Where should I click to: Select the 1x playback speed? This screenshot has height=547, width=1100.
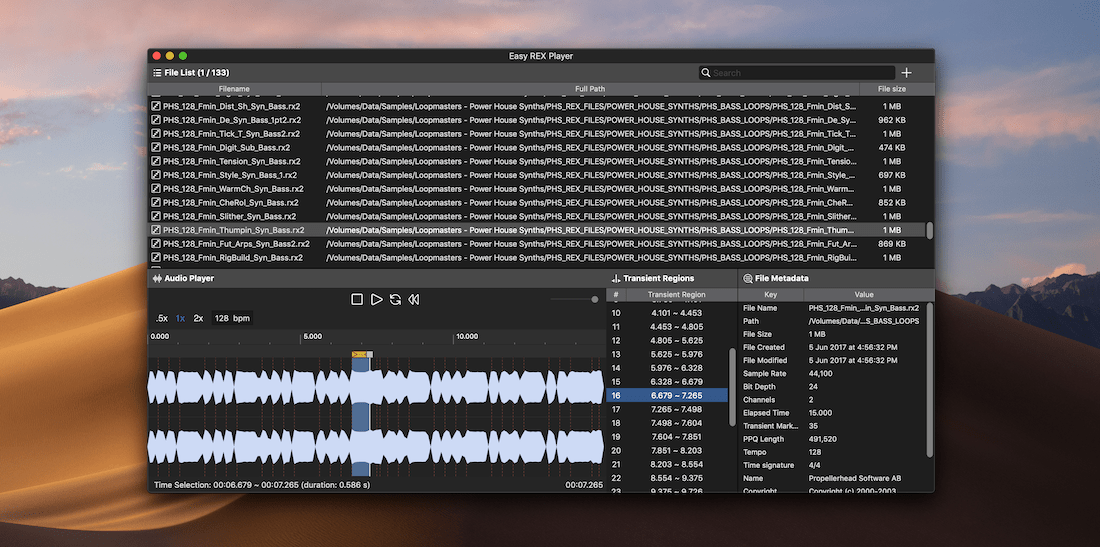(180, 318)
